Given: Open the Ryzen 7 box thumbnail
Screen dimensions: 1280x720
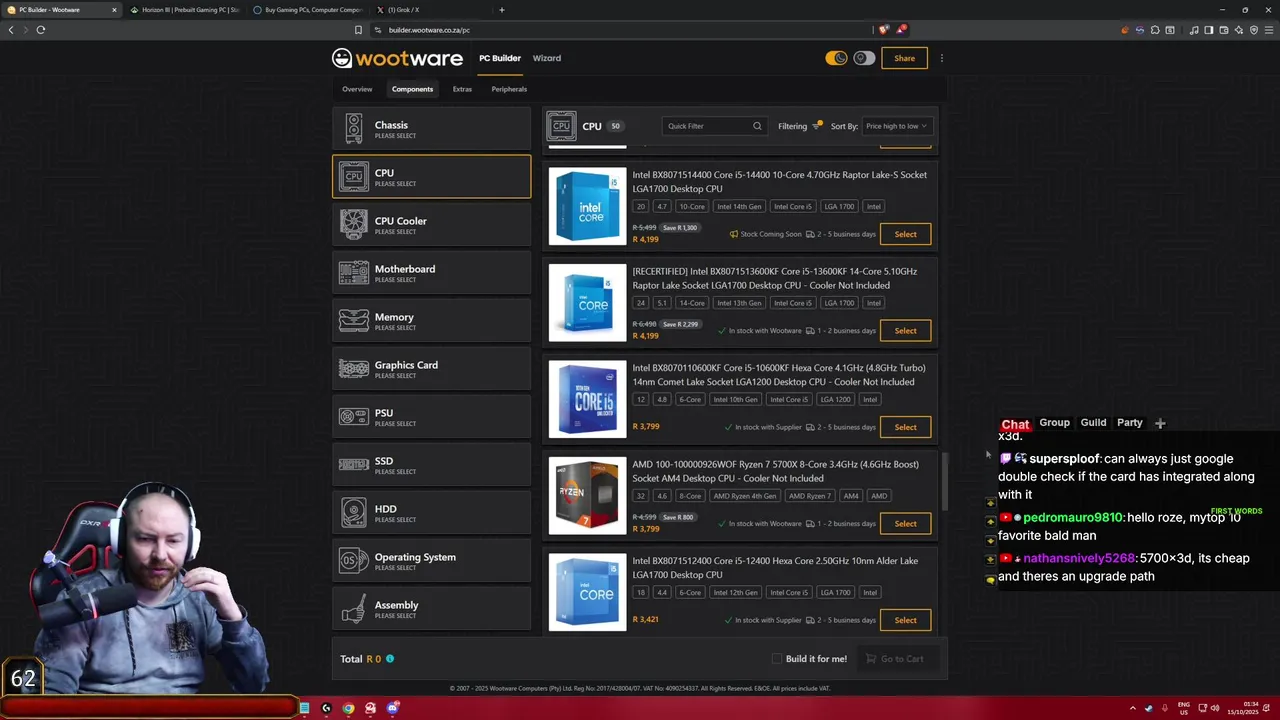Looking at the screenshot, I should click(587, 496).
